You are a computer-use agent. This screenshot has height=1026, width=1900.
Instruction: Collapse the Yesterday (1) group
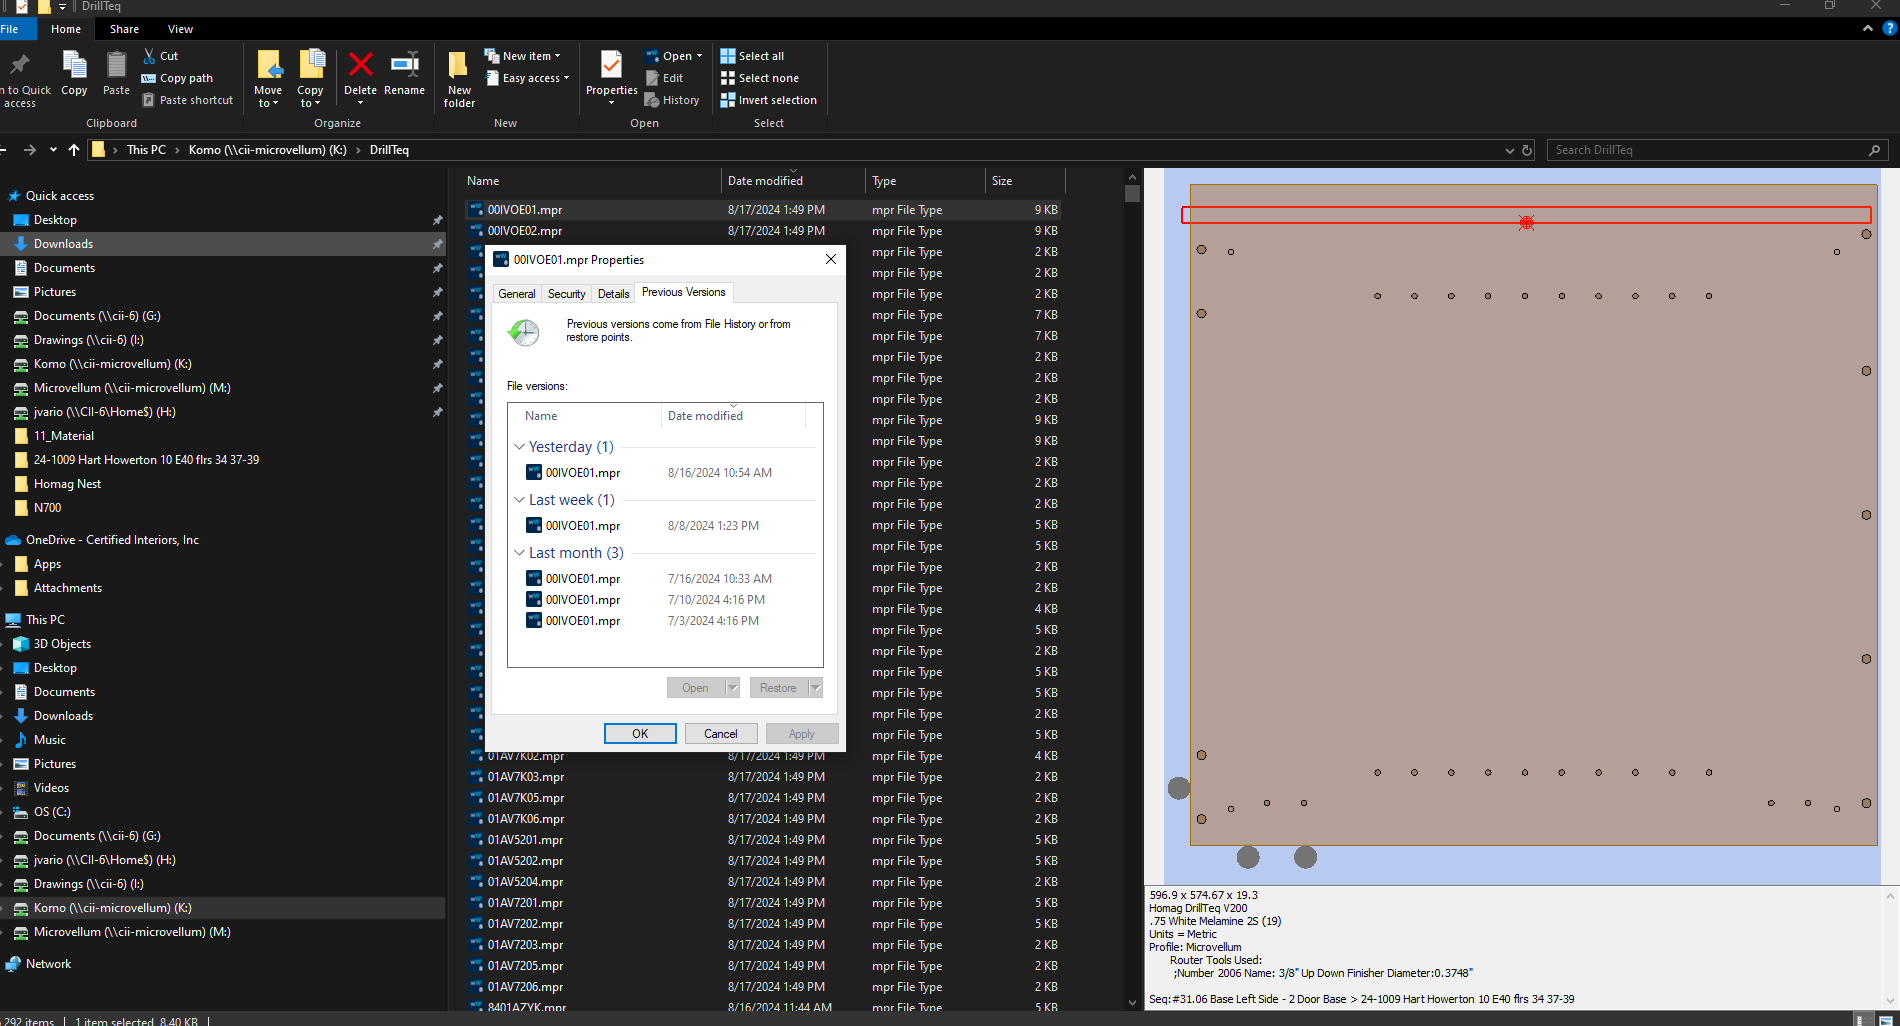[x=519, y=447]
